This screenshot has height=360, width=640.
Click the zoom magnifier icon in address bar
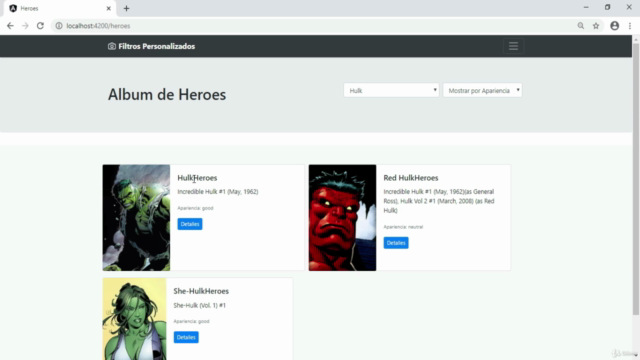pyautogui.click(x=581, y=26)
